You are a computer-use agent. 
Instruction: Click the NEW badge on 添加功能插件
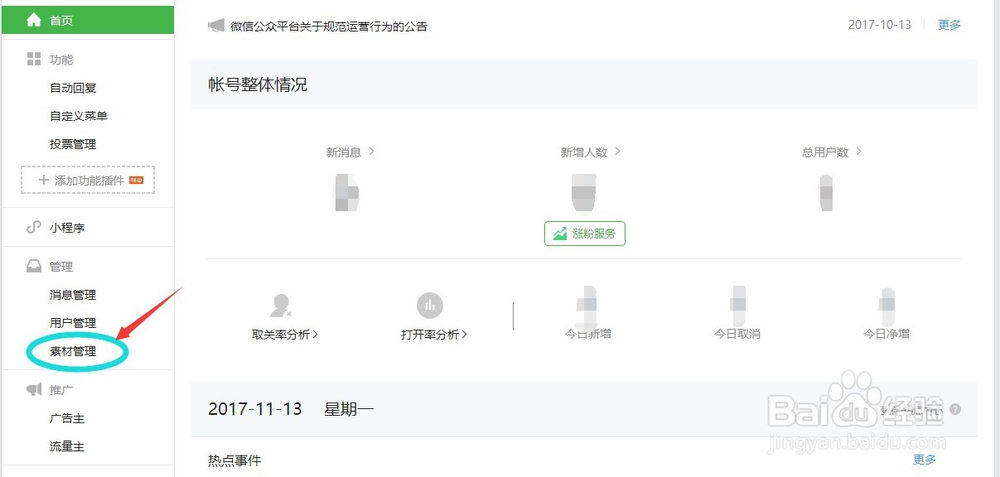coord(136,180)
